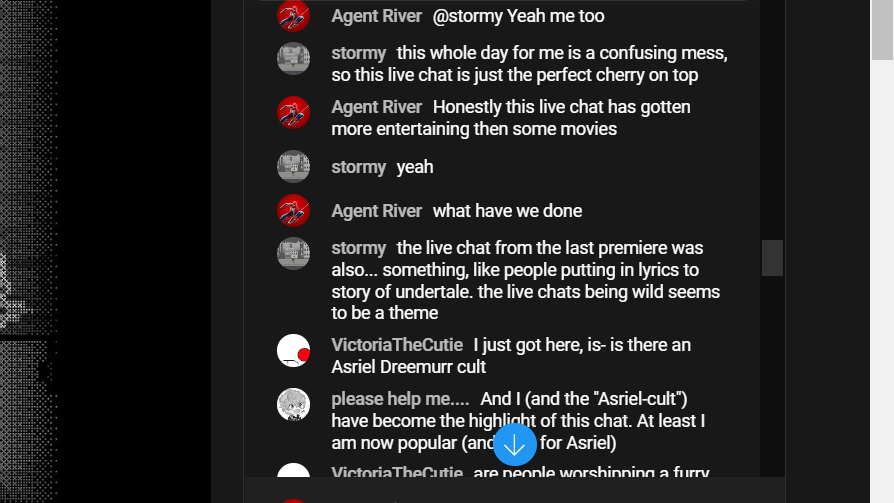Open Agent River's avatar on the 'Yeah me too' message
Viewport: 894px width, 503px height.
point(294,15)
